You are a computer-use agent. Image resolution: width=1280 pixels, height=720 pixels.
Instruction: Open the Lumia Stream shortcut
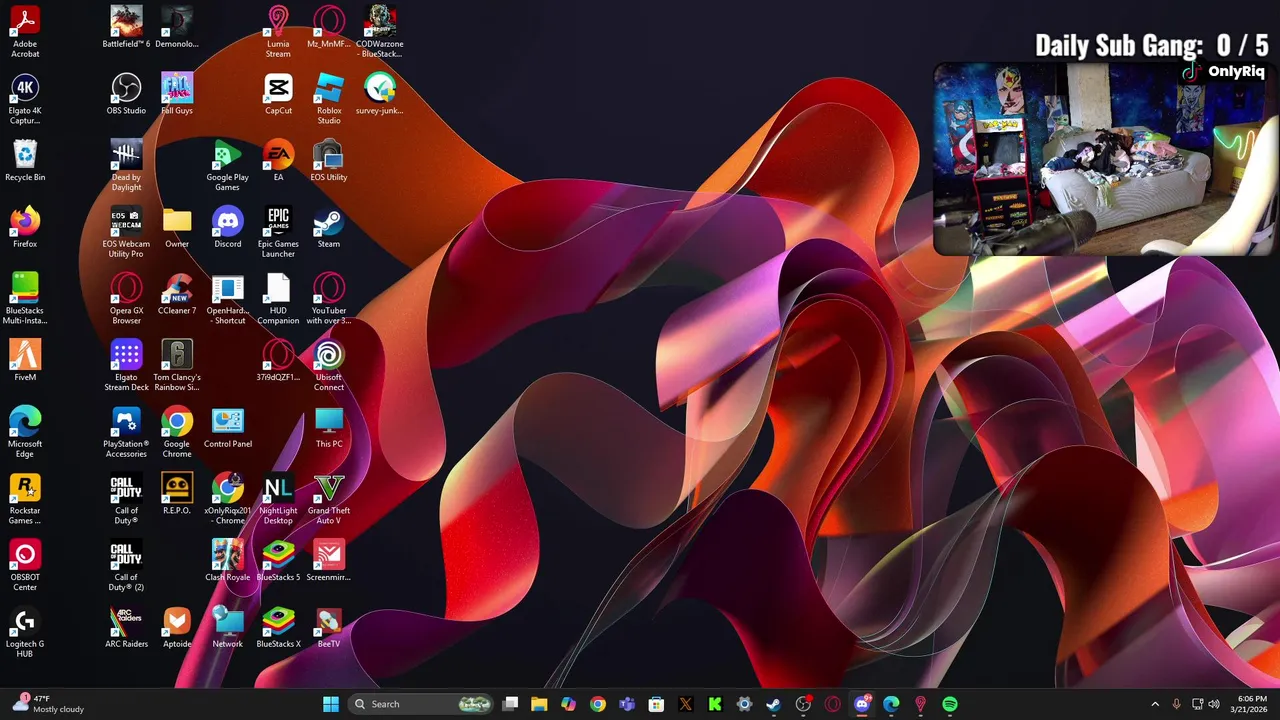(278, 30)
